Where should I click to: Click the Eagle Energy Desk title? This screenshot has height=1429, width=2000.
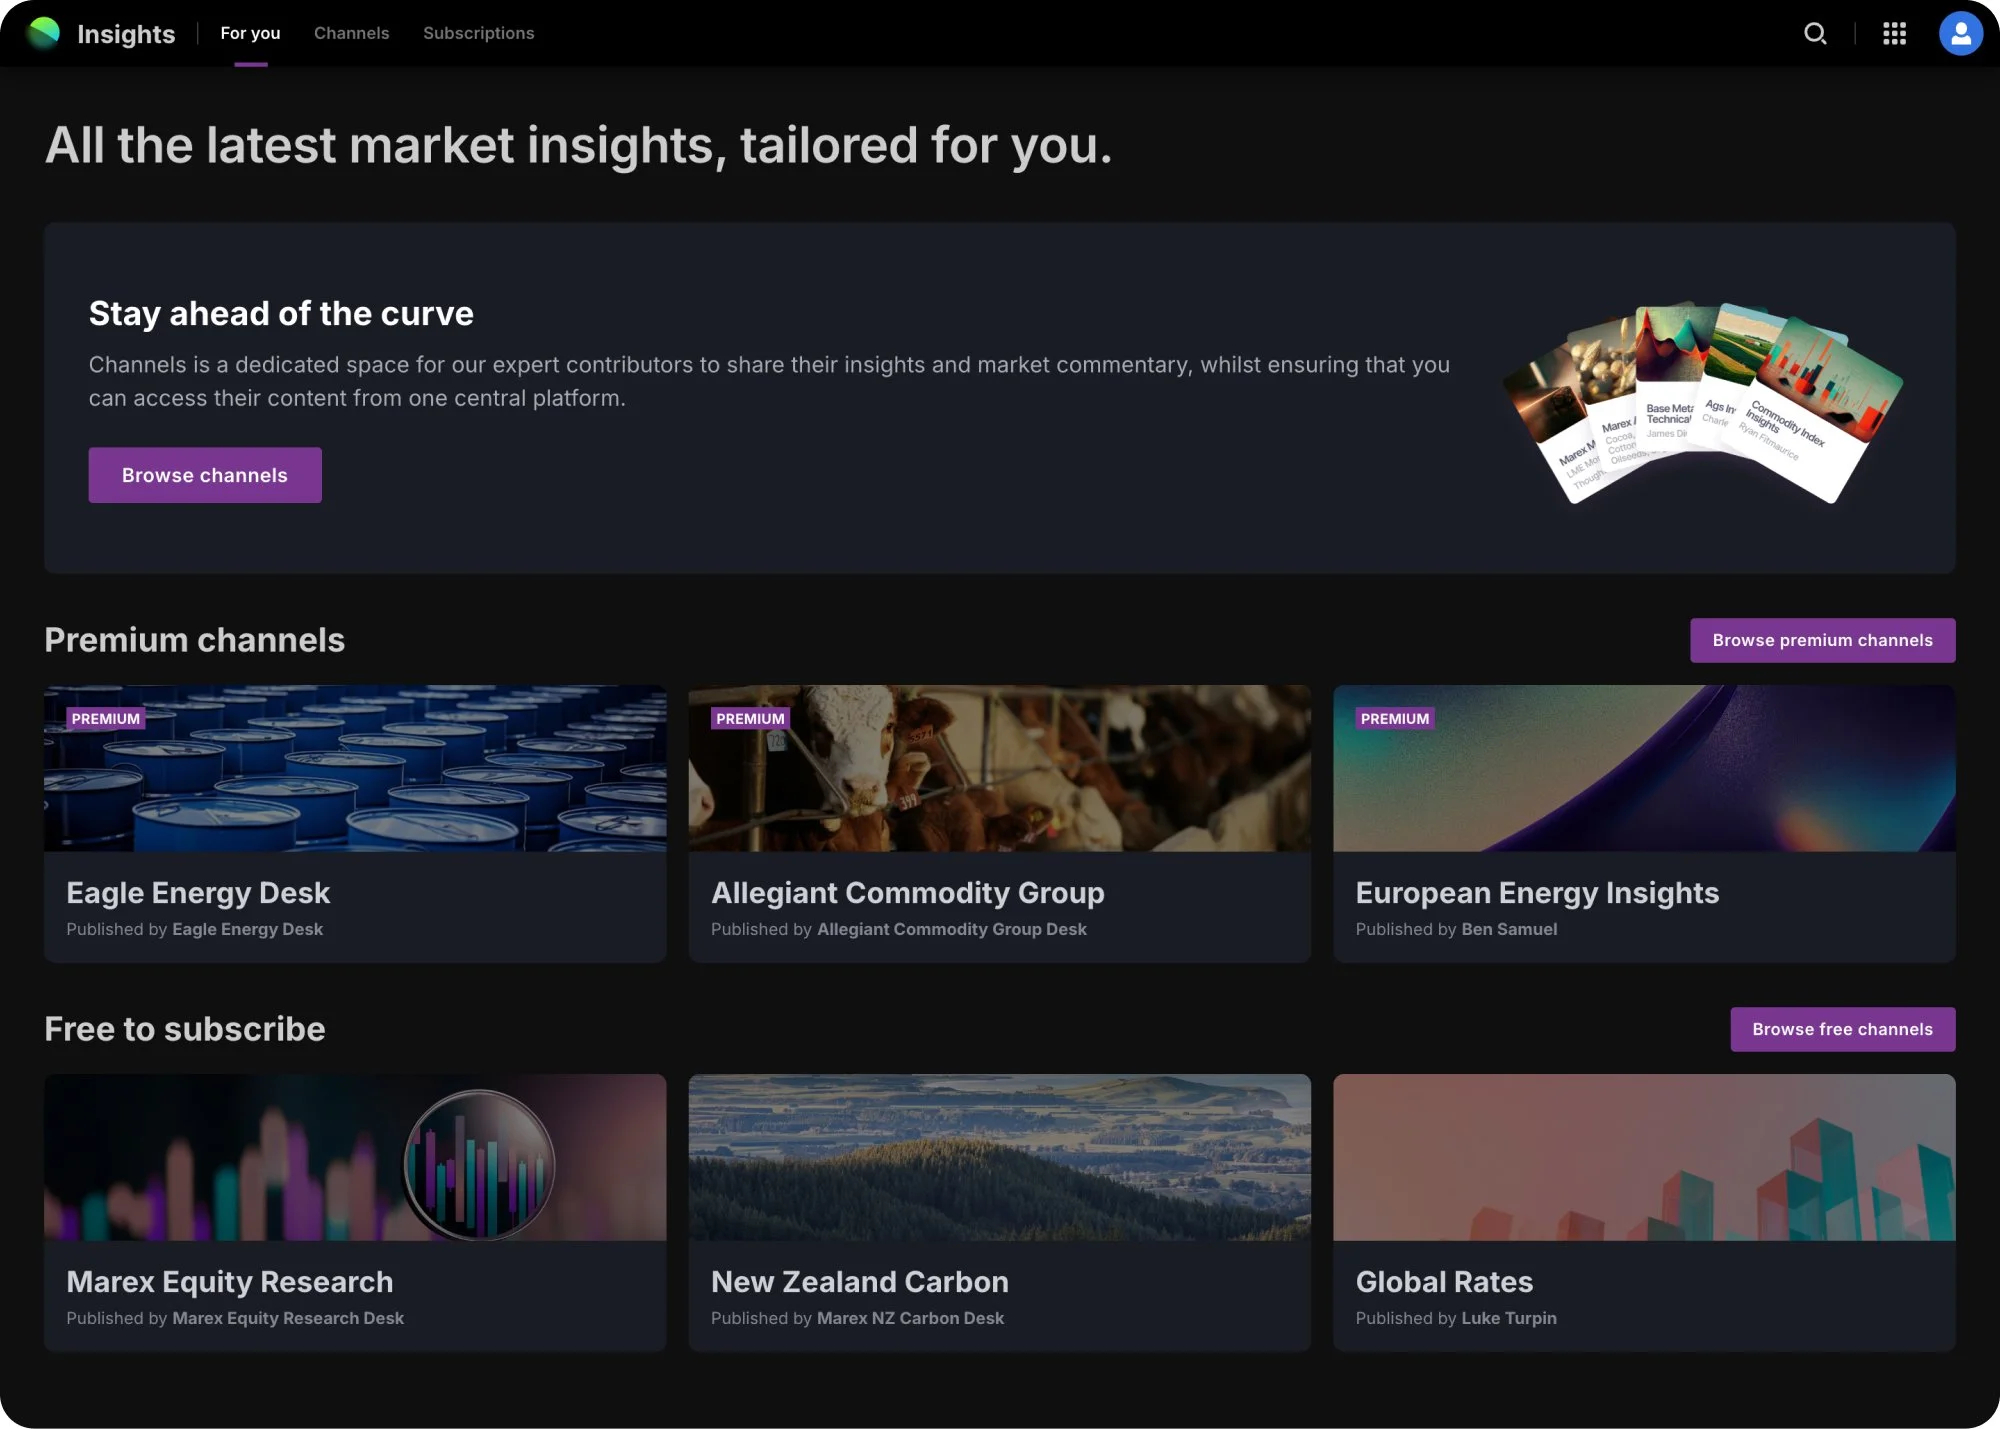point(198,892)
